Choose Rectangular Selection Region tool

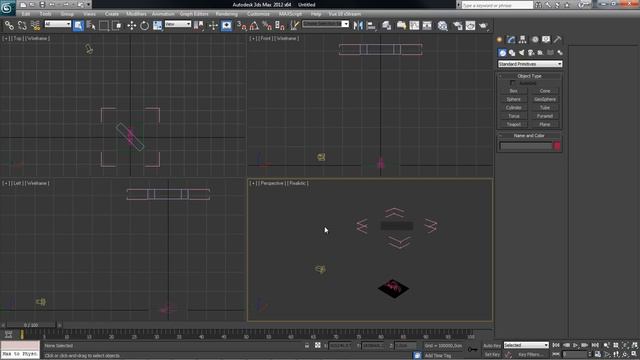[104, 26]
